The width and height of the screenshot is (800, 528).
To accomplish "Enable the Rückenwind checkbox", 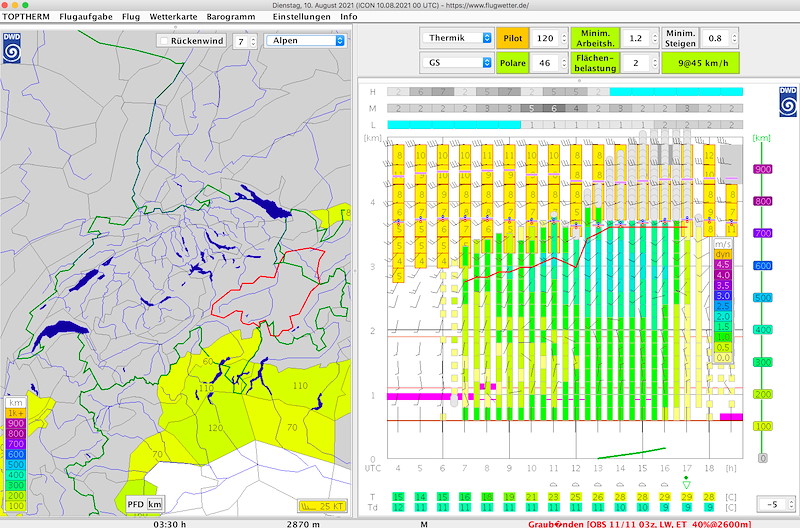I will coord(164,41).
